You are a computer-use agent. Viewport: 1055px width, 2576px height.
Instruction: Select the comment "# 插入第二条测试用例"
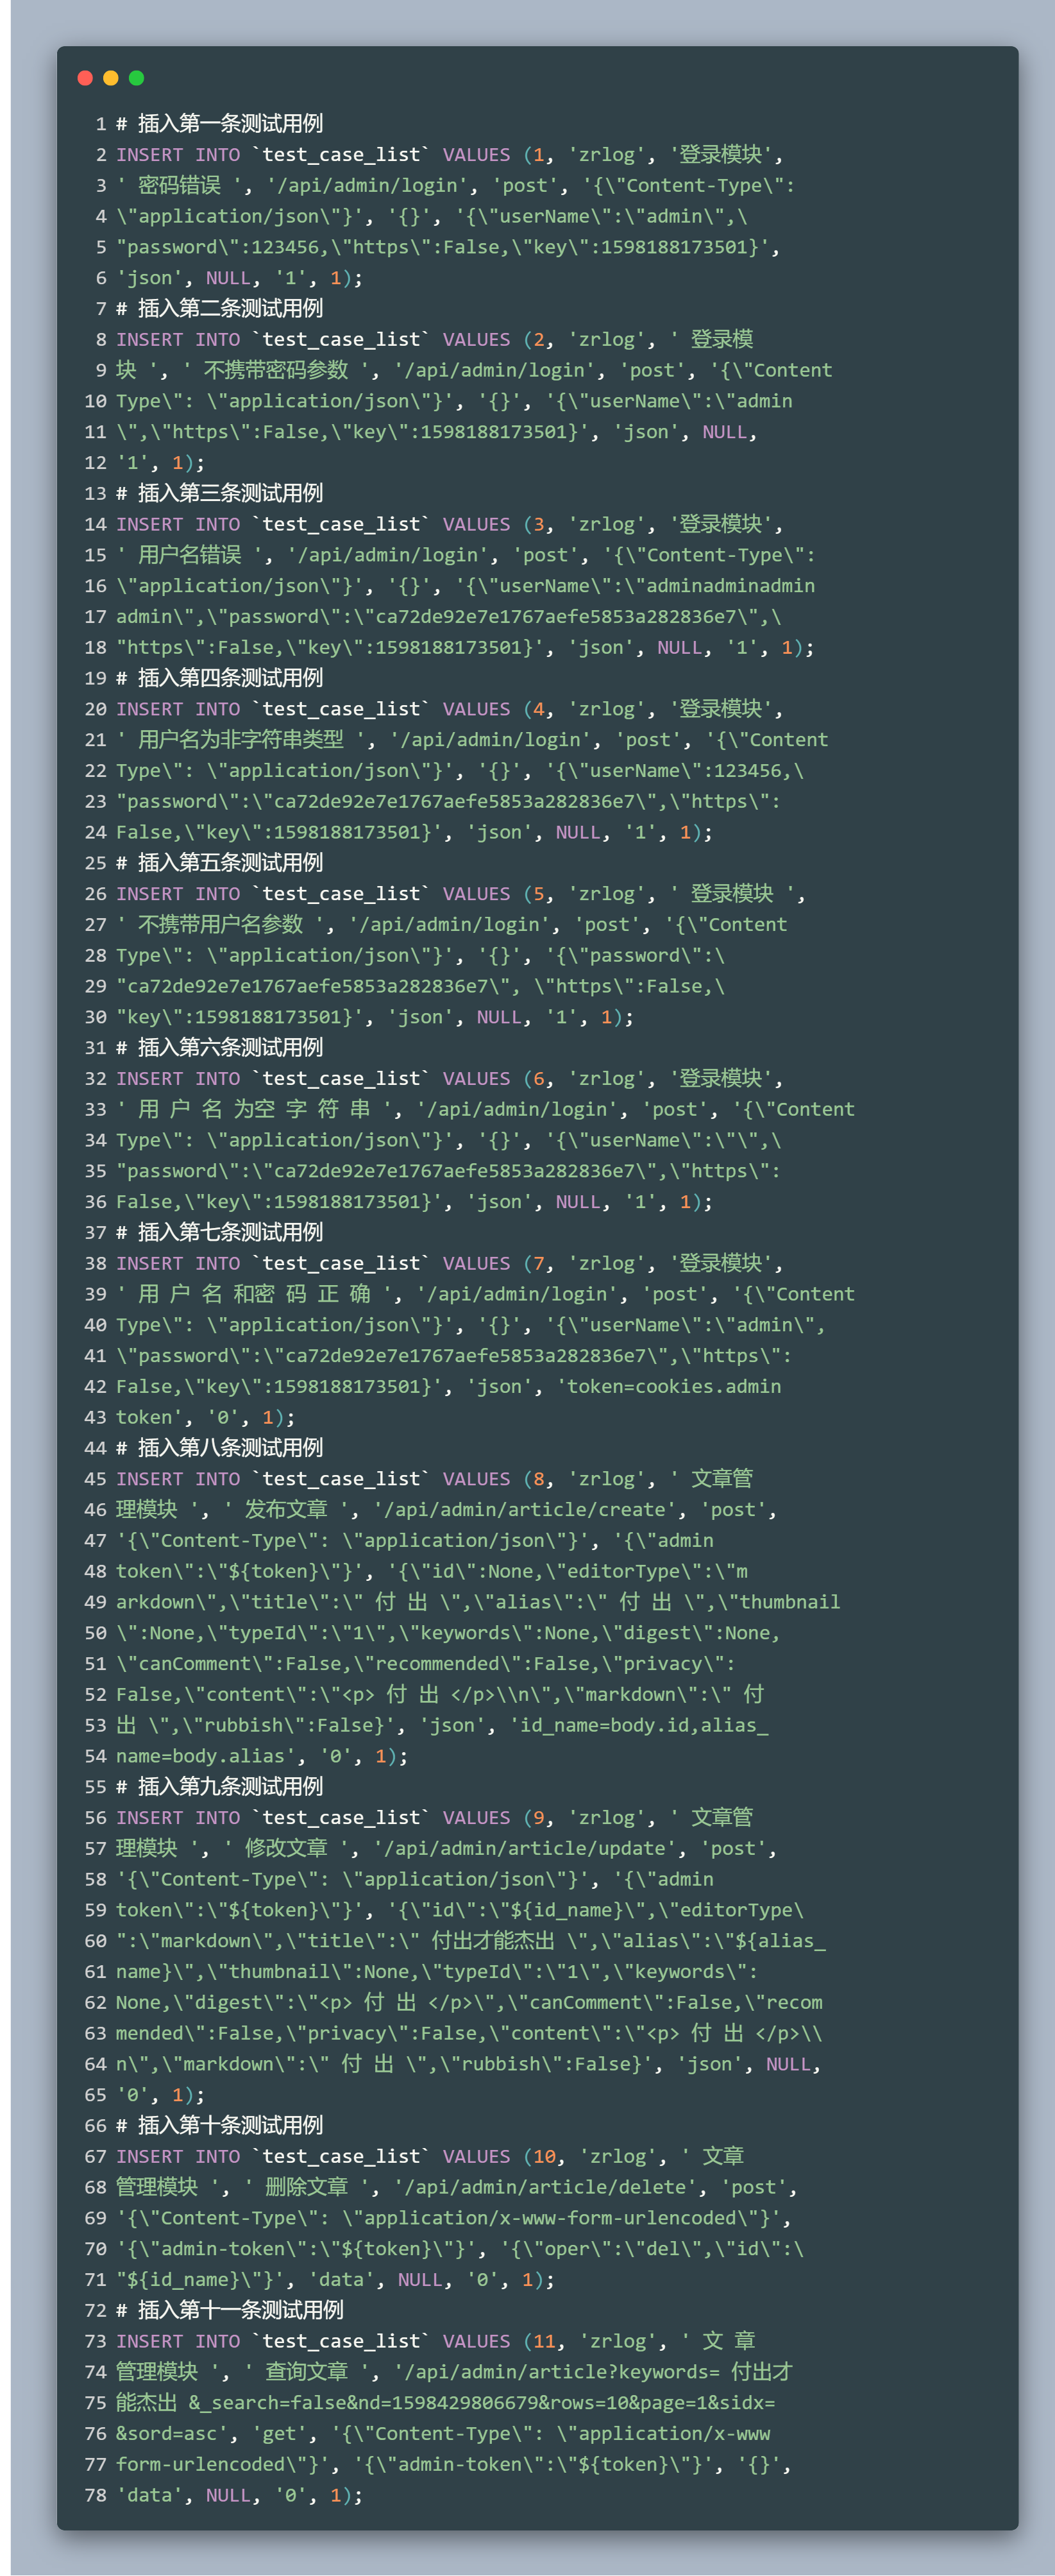tap(220, 308)
